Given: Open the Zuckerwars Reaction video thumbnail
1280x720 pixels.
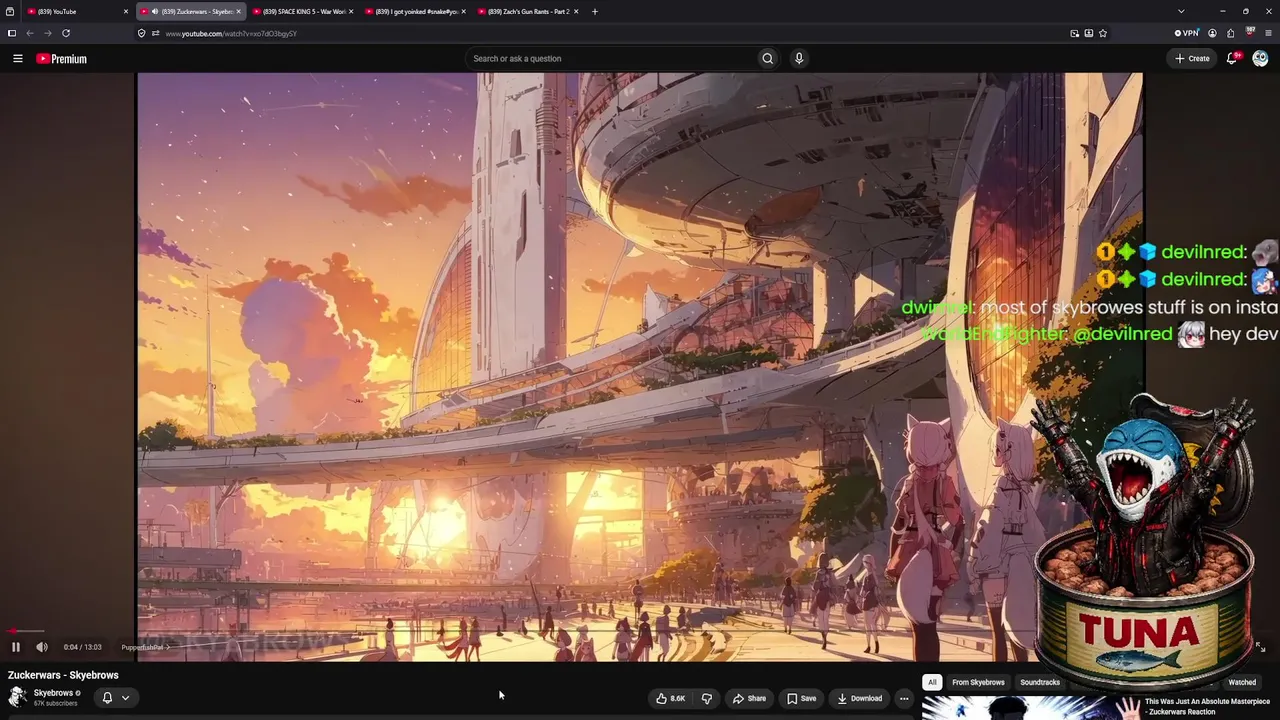Looking at the screenshot, I should 1030,708.
